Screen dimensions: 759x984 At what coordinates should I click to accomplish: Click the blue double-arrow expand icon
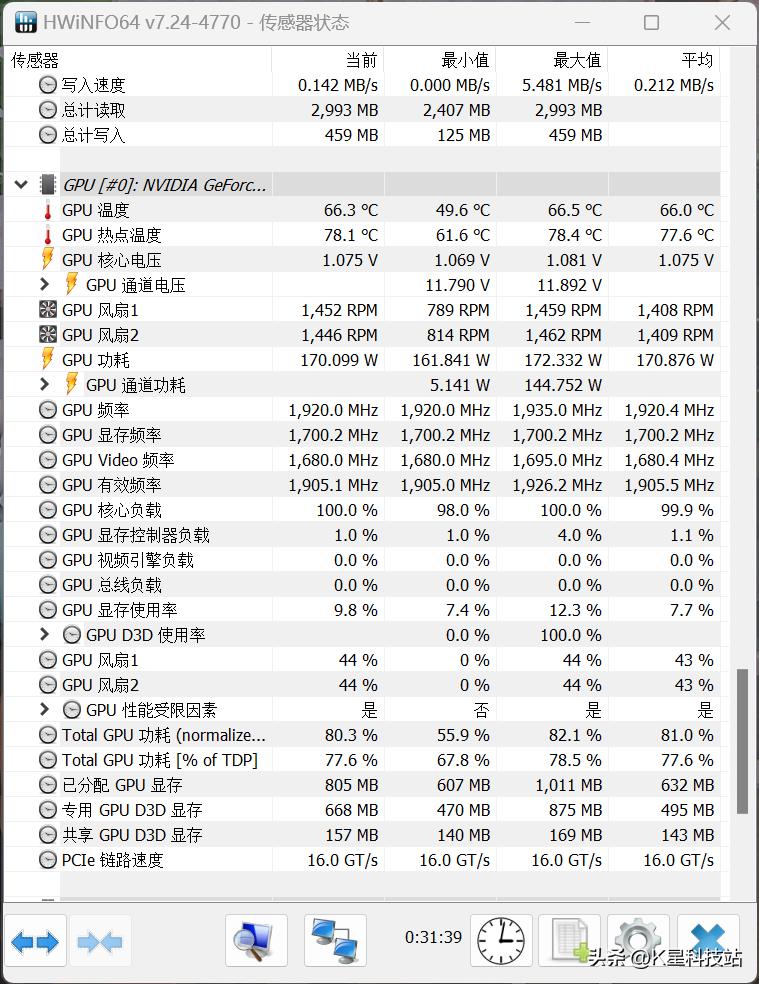36,940
